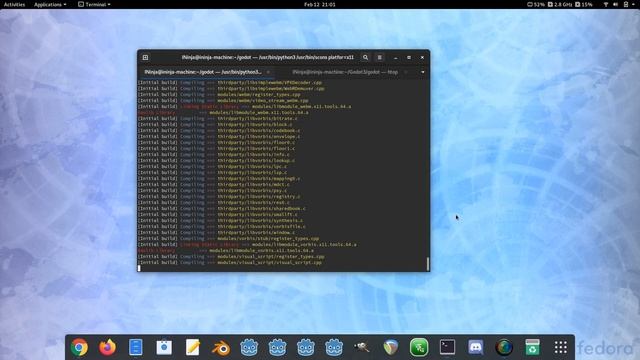Click the 2.8 GHz CPU frequency indicator
The height and width of the screenshot is (360, 640).
point(560,4)
